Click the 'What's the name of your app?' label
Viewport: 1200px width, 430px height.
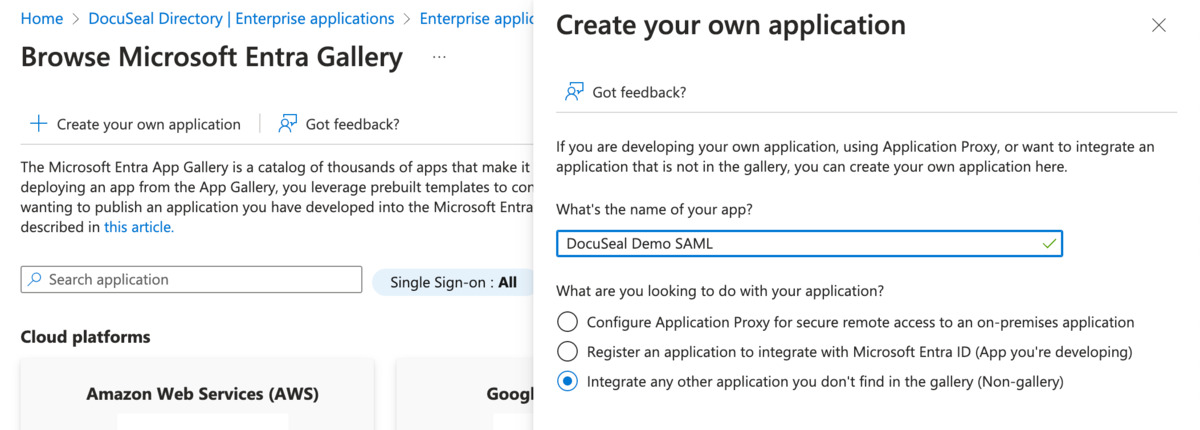coord(654,210)
